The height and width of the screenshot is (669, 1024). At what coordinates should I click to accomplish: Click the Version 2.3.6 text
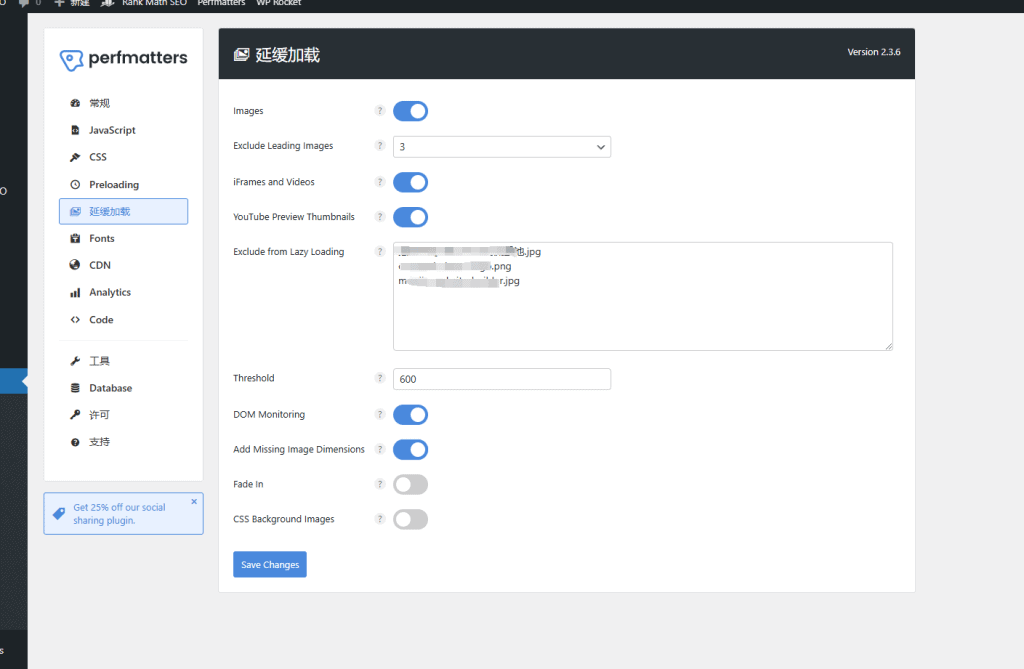874,52
